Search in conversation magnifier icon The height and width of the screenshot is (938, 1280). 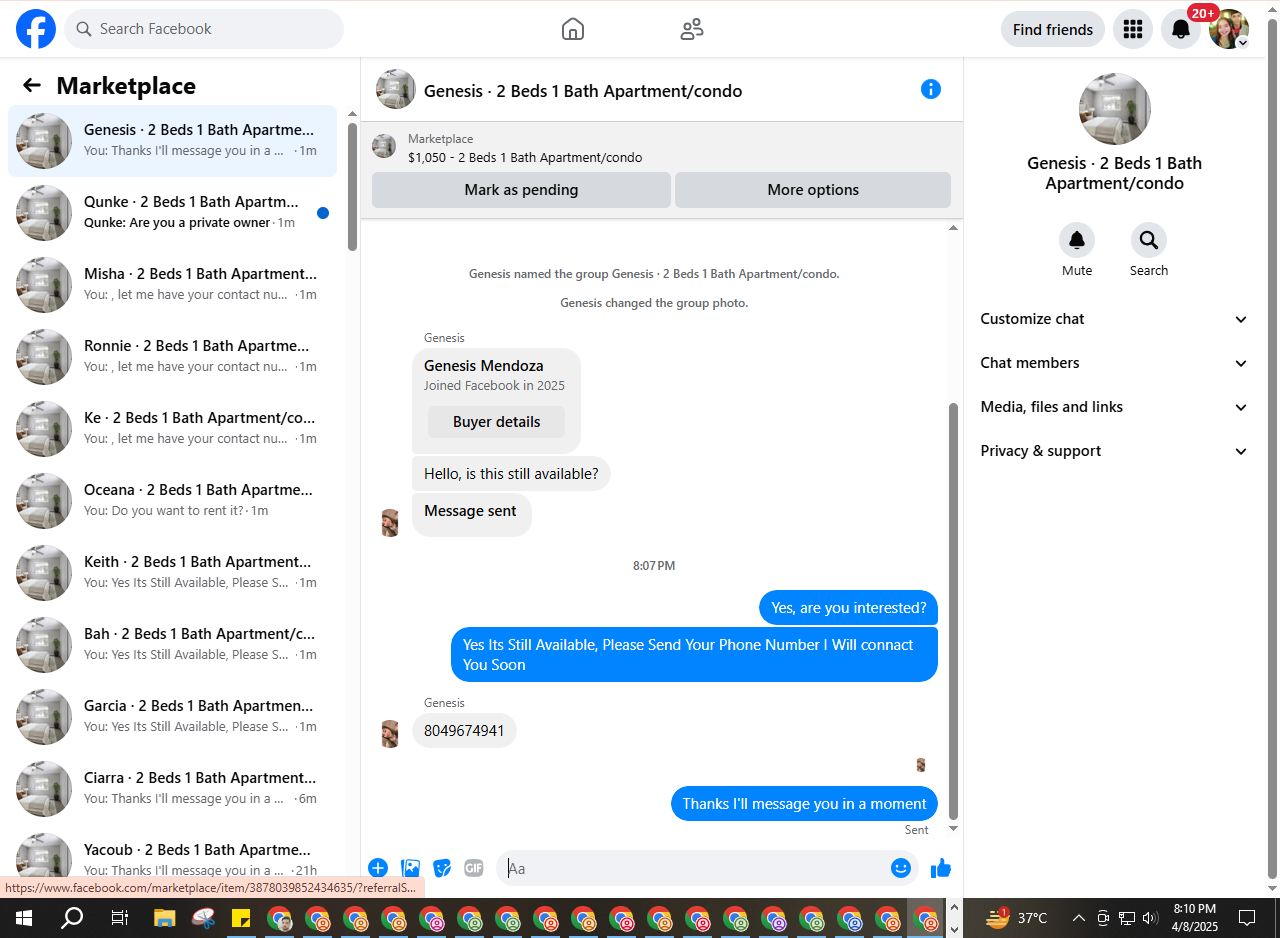pyautogui.click(x=1149, y=240)
